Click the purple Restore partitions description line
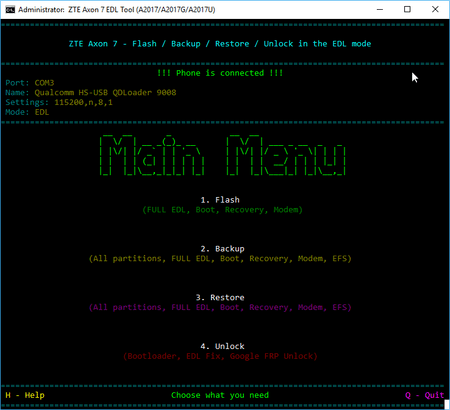450x410 pixels. point(220,307)
